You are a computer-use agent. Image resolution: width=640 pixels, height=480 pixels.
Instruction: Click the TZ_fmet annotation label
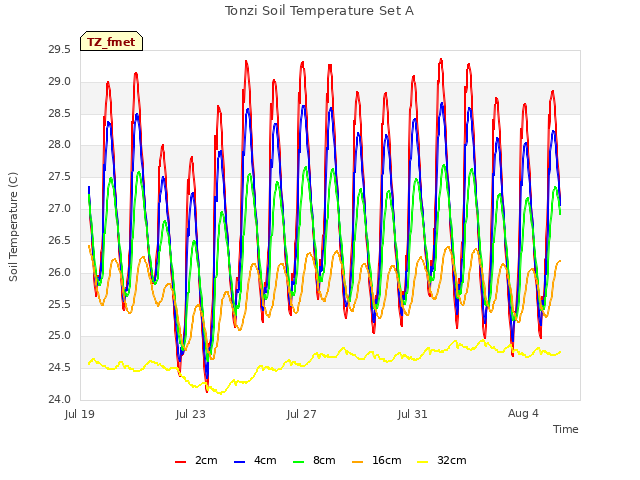click(x=111, y=42)
